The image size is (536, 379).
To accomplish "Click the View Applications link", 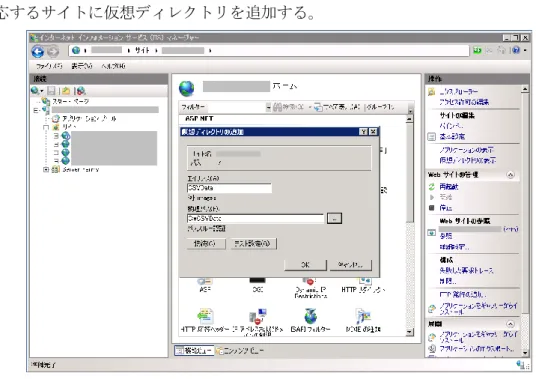I will click(x=467, y=150).
